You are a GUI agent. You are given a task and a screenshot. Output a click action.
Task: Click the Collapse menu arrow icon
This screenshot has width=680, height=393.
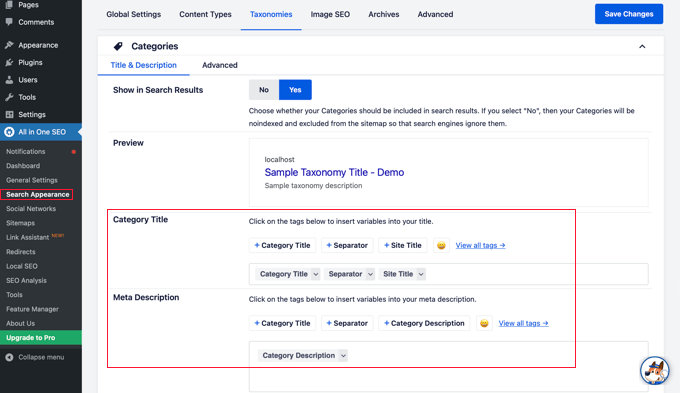coord(9,357)
